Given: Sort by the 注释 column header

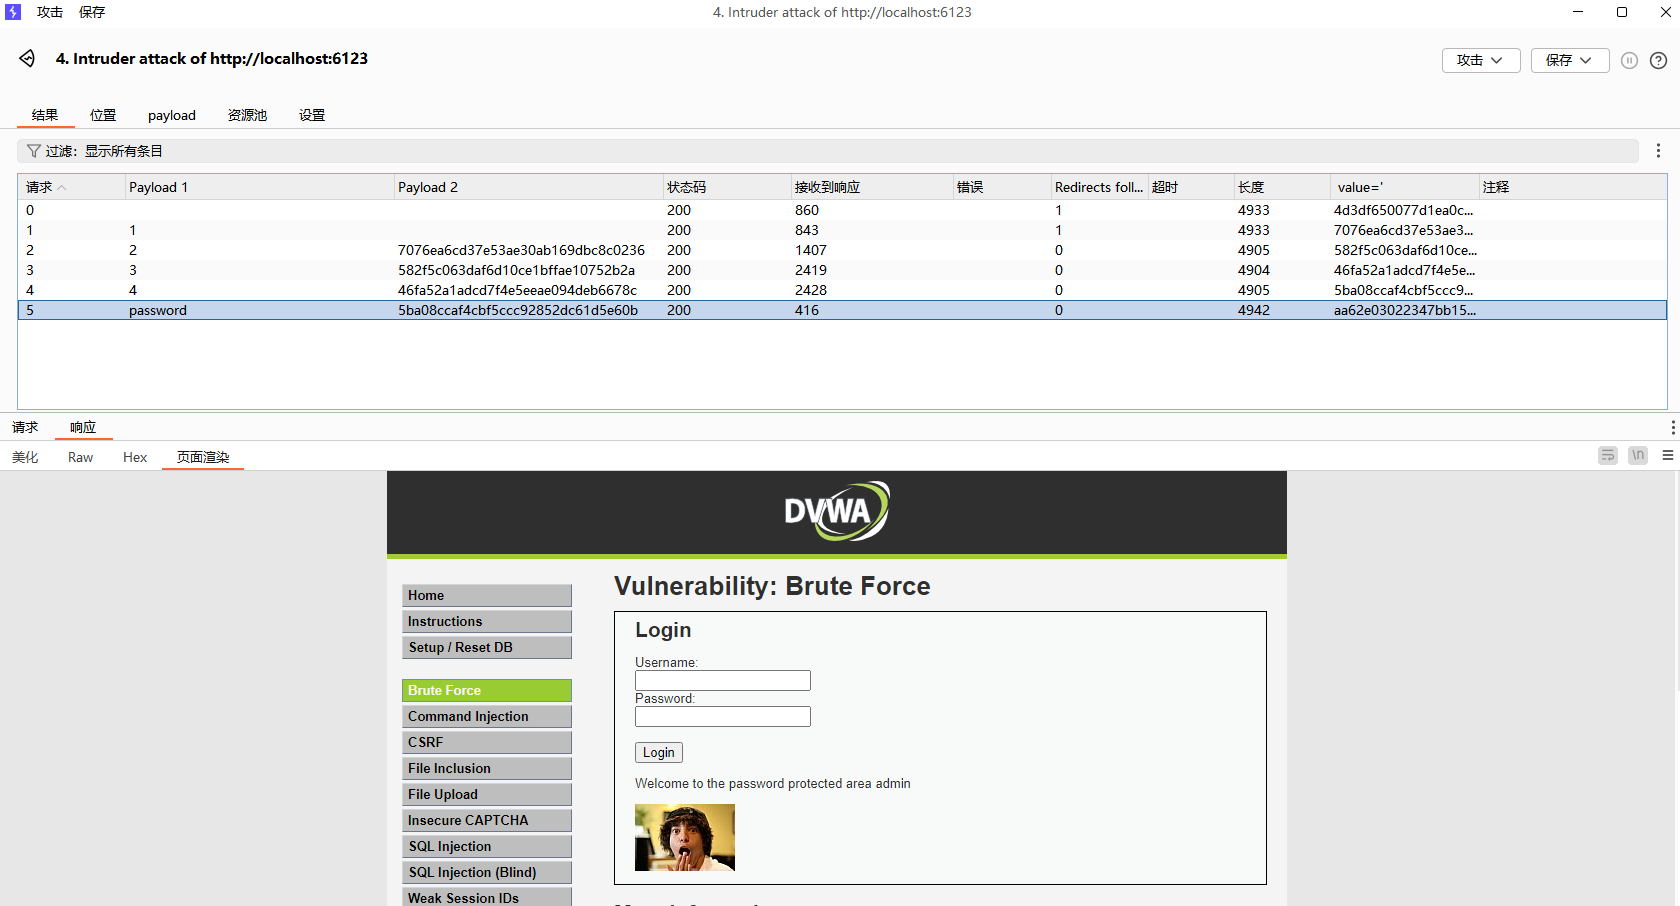Looking at the screenshot, I should 1573,187.
